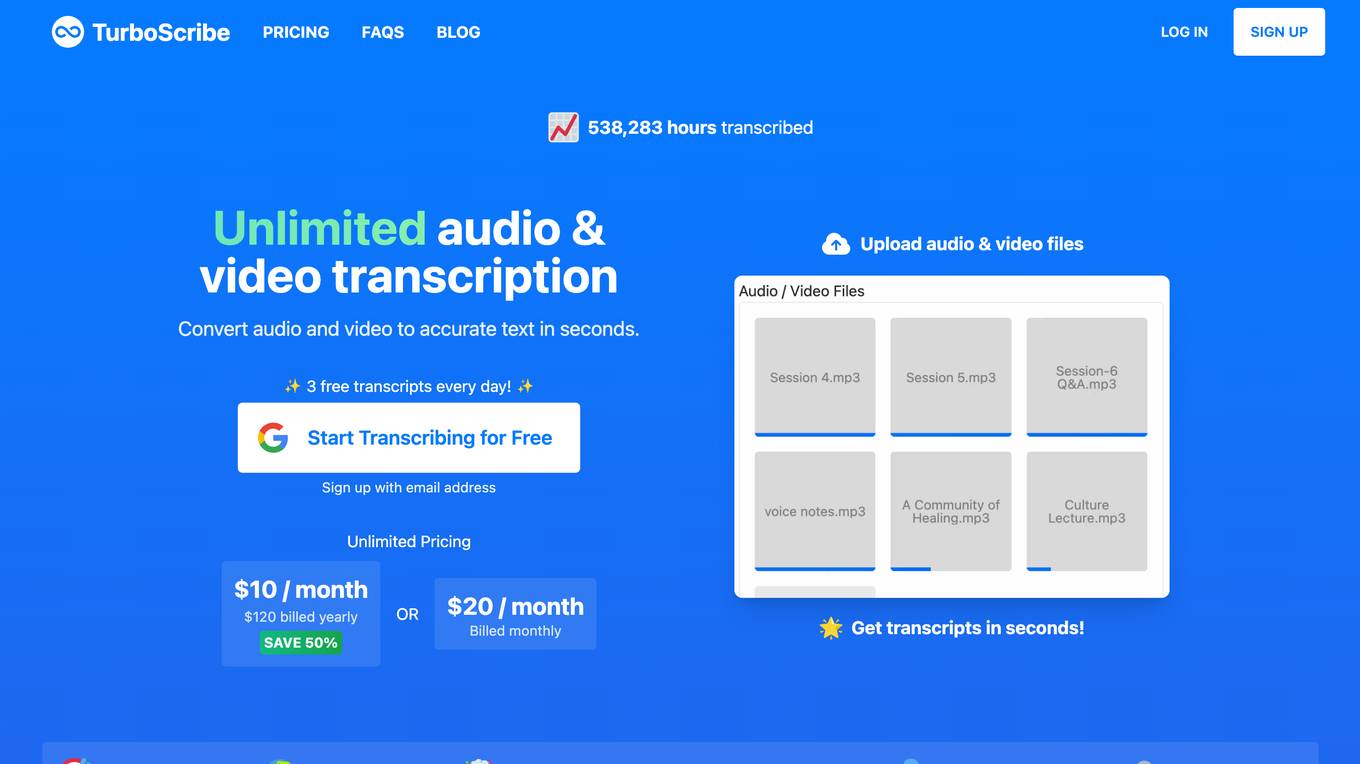Viewport: 1360px width, 764px height.
Task: Click A Community of Healing.mp3 tile
Action: pyautogui.click(x=951, y=511)
